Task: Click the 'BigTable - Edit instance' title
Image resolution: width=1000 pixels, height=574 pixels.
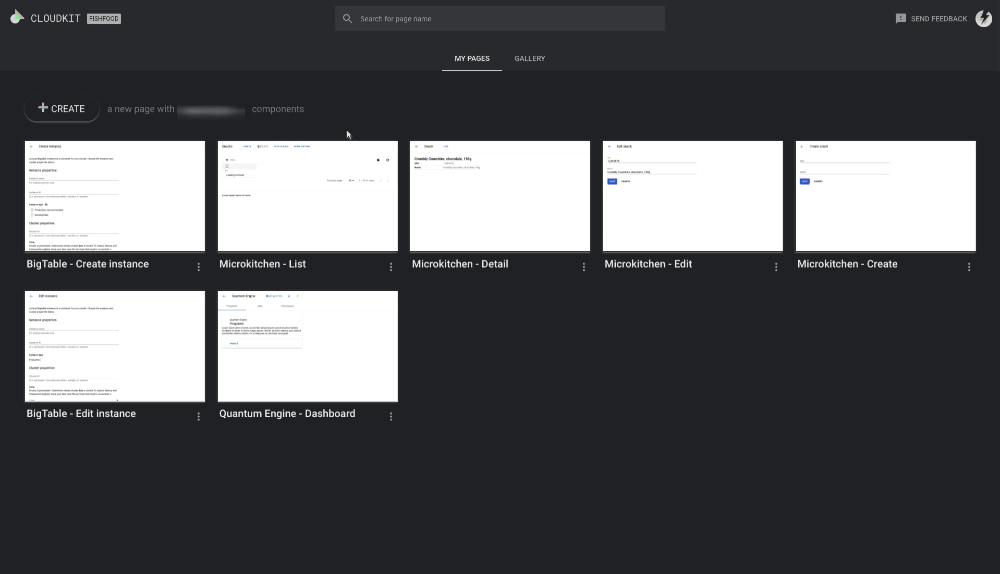Action: (81, 413)
